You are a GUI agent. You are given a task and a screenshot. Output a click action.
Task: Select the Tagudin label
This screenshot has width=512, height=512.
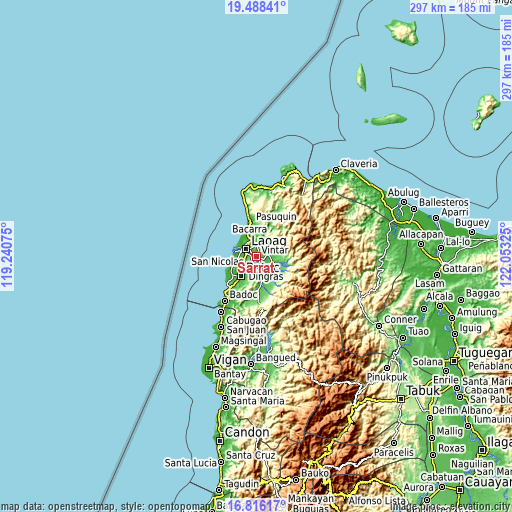tap(242, 484)
